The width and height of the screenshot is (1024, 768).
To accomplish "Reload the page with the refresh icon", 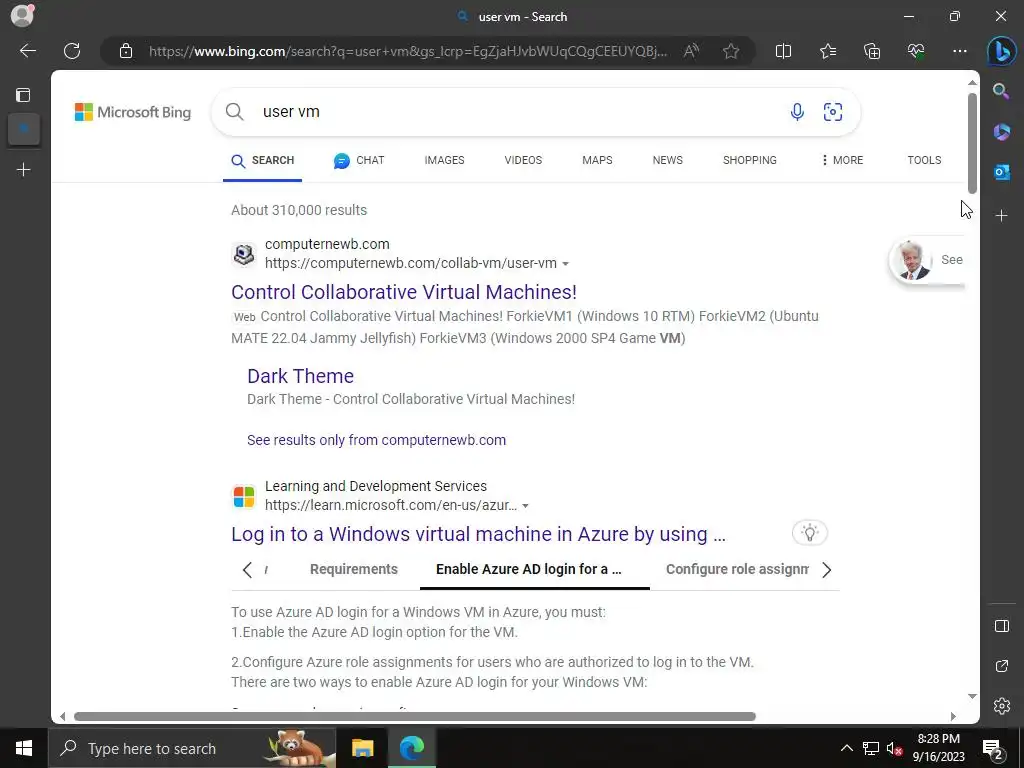I will tap(72, 51).
